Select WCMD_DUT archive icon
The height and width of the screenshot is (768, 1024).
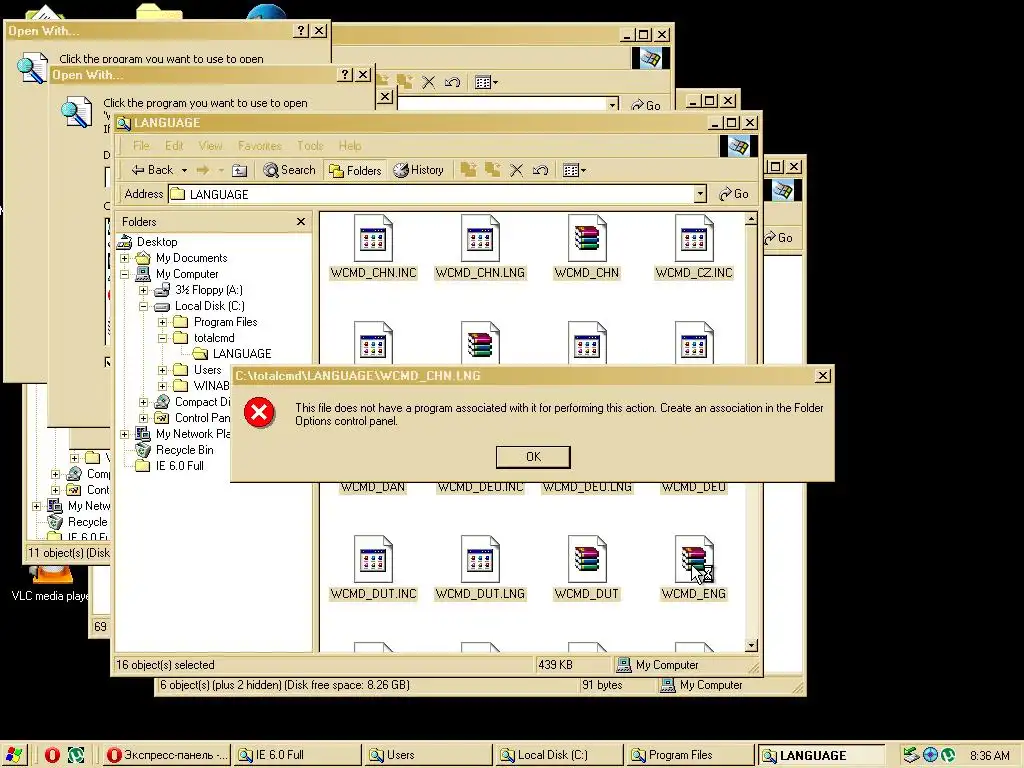coord(586,559)
